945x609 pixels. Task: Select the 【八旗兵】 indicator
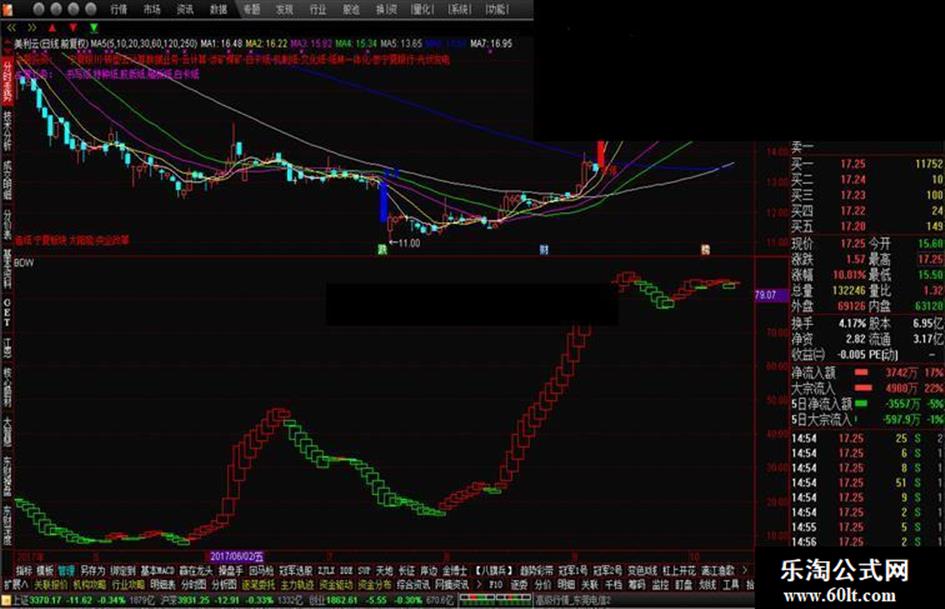pyautogui.click(x=493, y=570)
